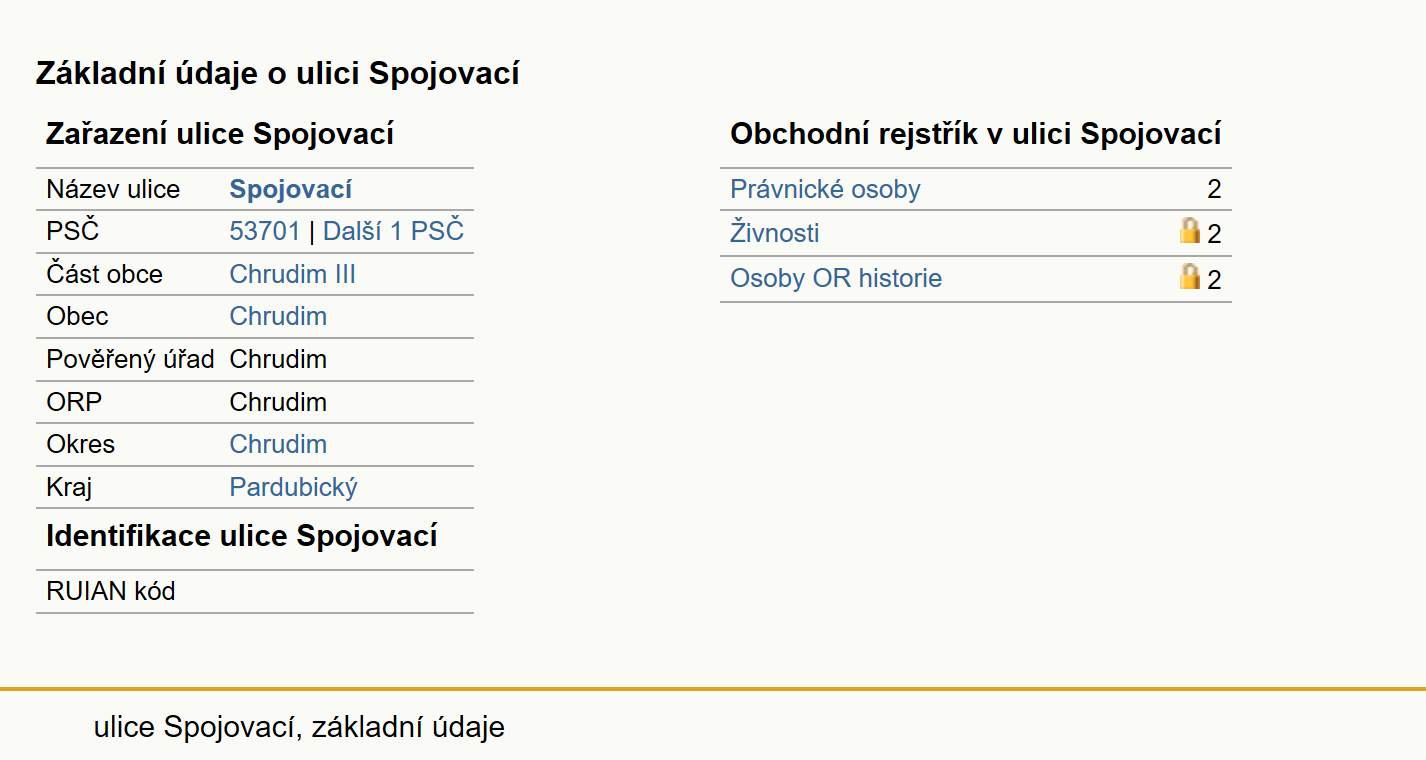The width and height of the screenshot is (1426, 760).
Task: Open postal code 53701 link
Action: (265, 231)
